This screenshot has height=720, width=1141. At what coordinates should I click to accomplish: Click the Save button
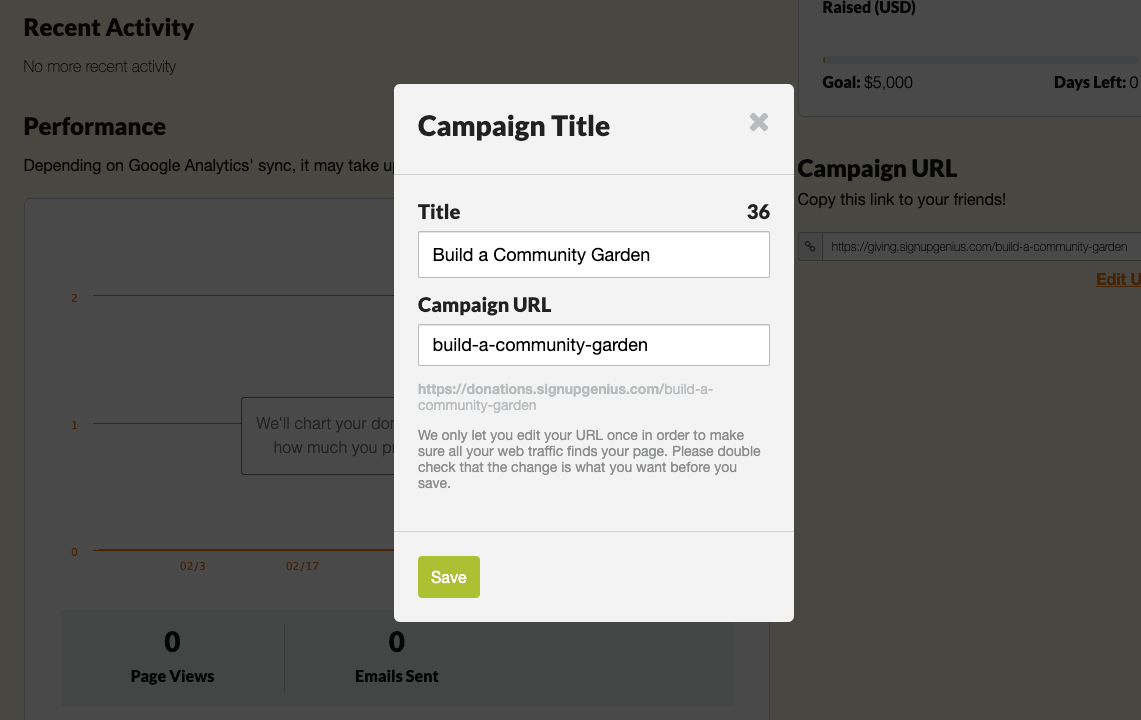pyautogui.click(x=448, y=577)
